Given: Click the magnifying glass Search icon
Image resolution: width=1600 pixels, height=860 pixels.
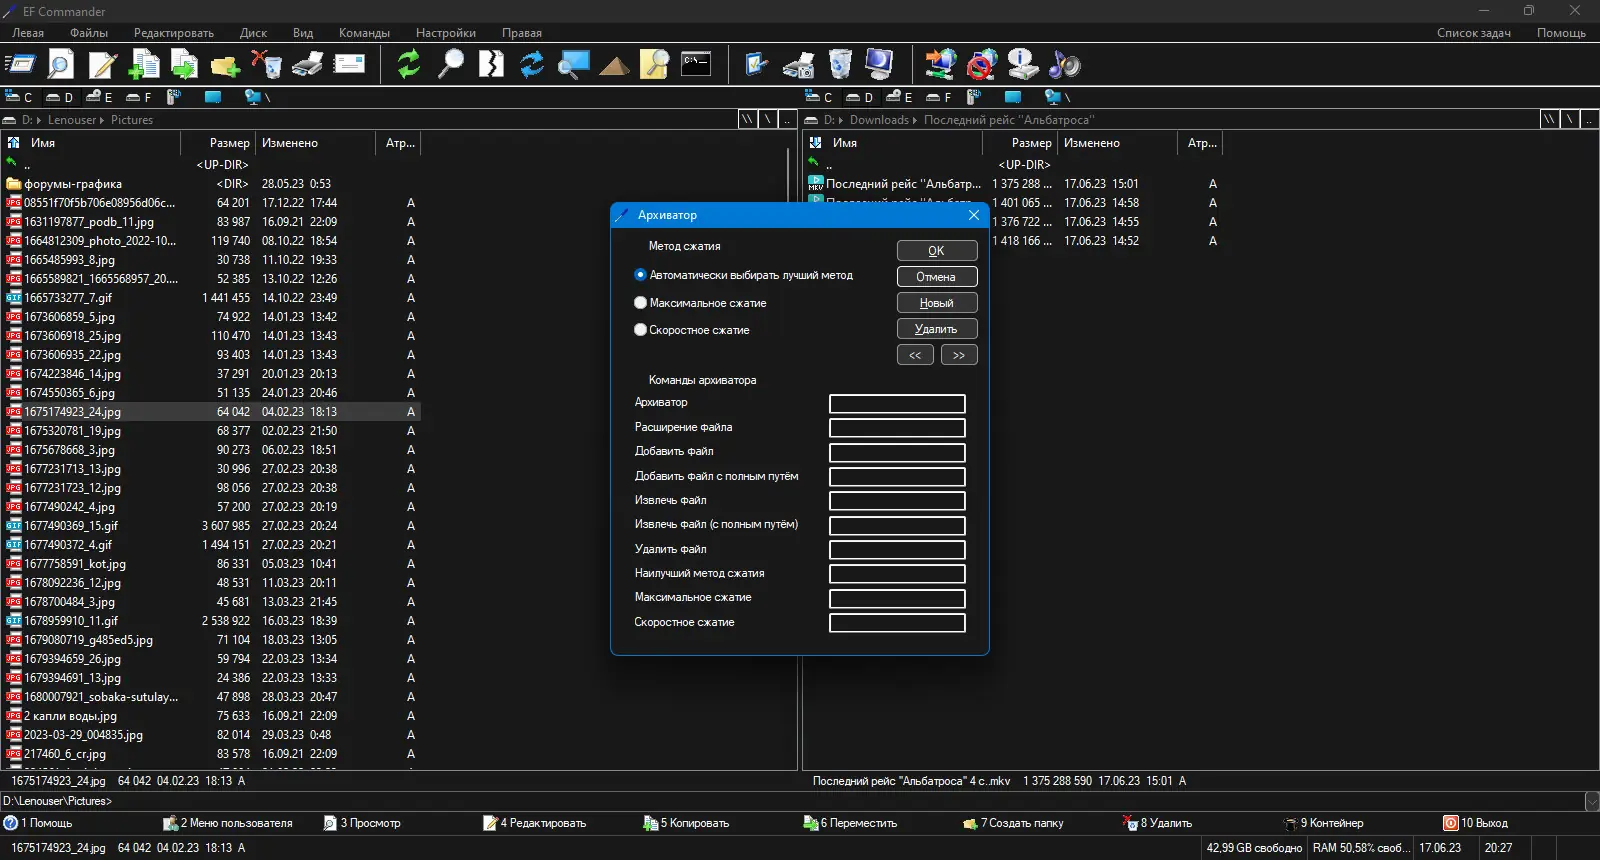Looking at the screenshot, I should tap(451, 65).
